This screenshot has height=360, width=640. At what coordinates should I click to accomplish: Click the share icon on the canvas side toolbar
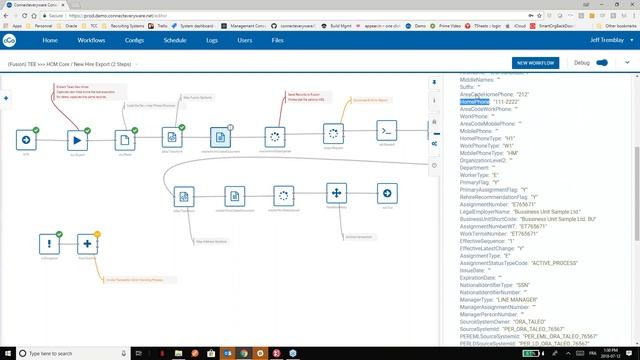[434, 144]
